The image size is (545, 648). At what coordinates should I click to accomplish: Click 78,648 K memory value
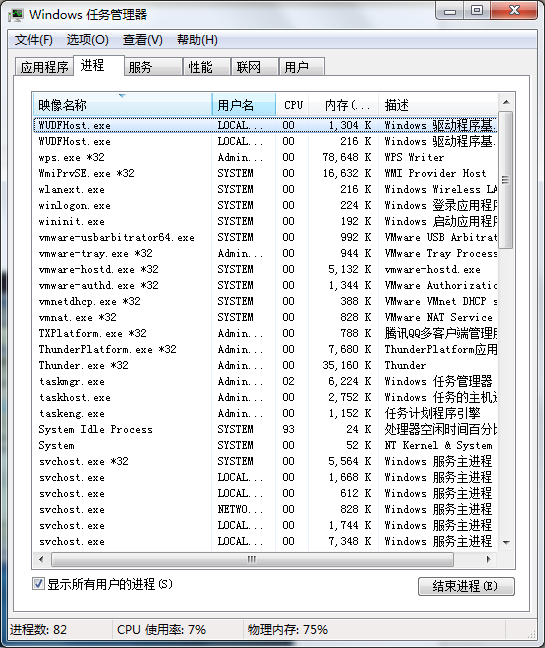(347, 157)
